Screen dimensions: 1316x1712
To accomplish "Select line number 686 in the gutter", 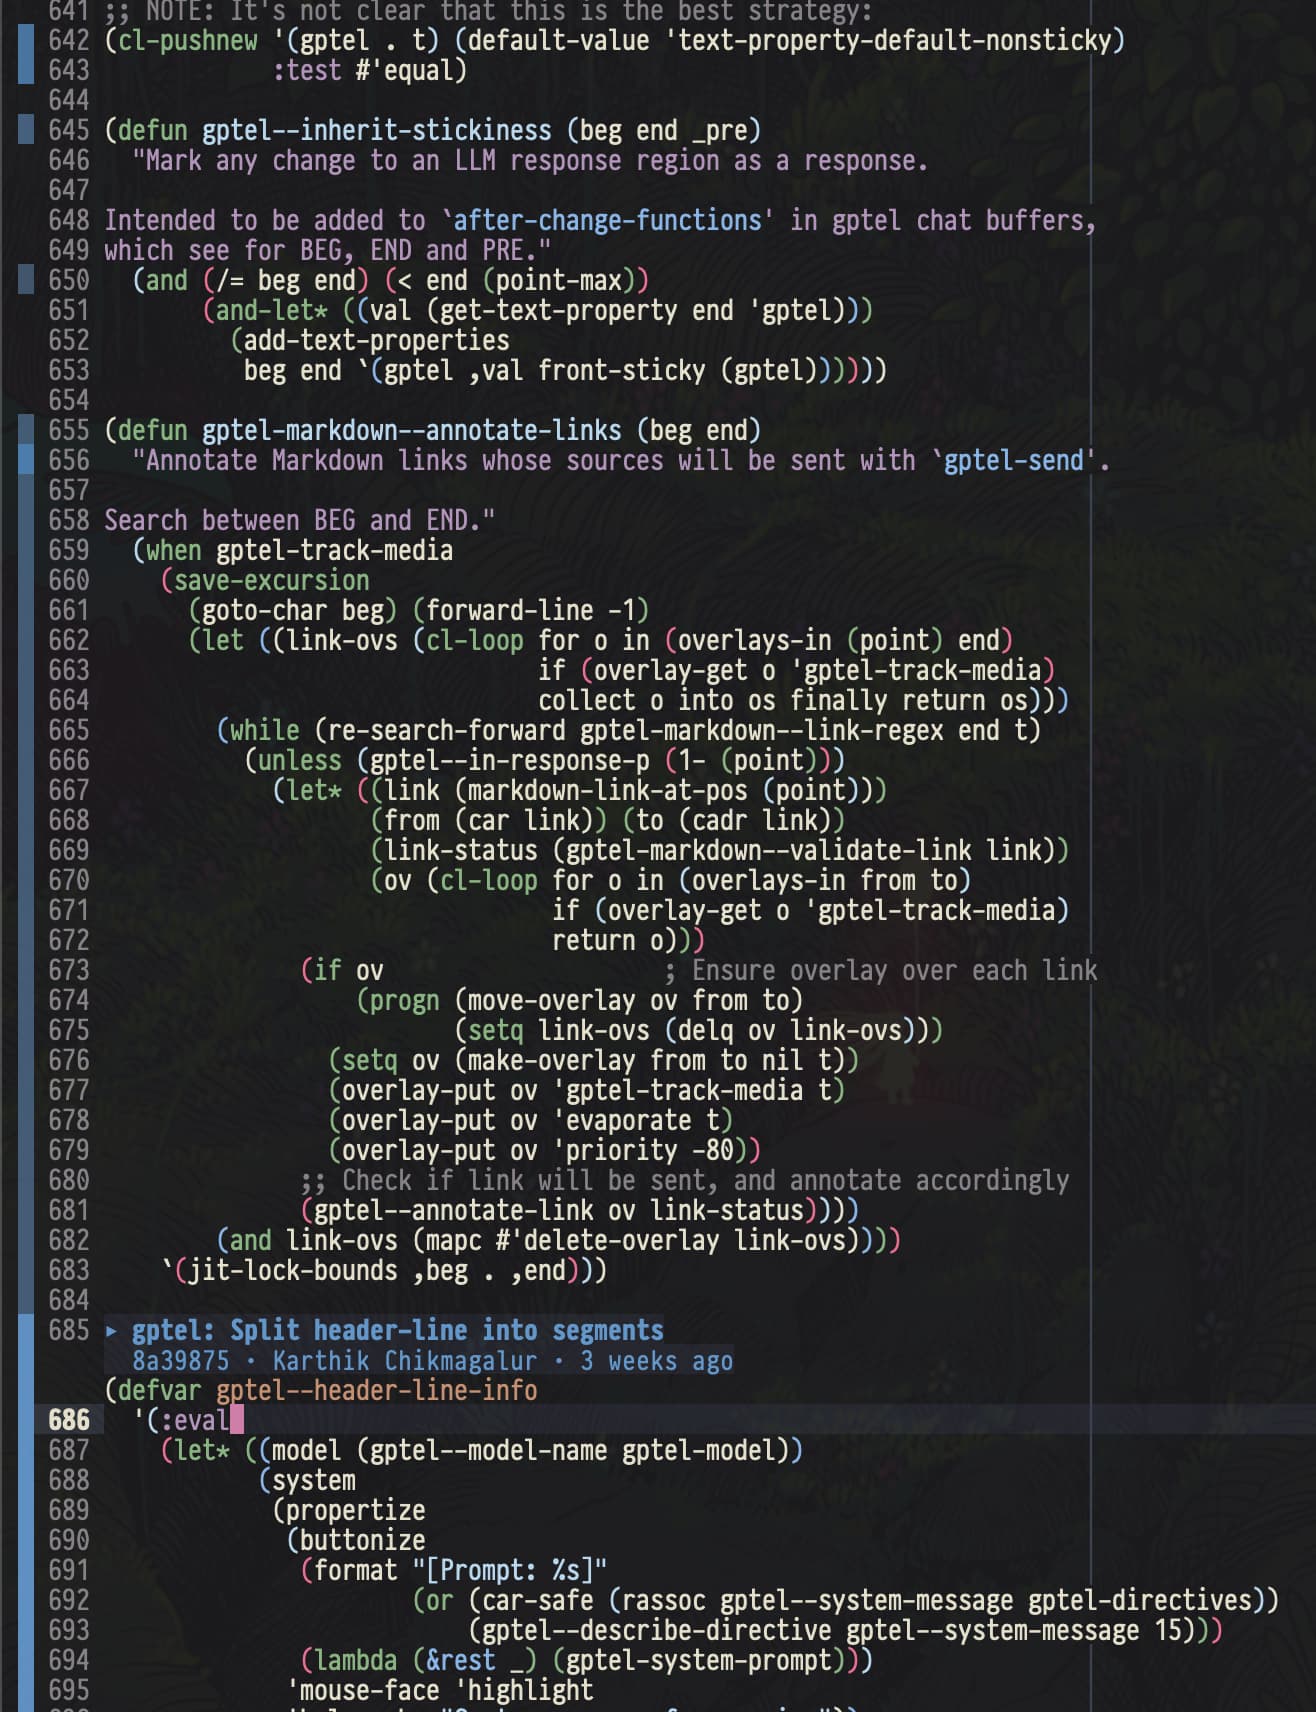I will click(68, 1420).
